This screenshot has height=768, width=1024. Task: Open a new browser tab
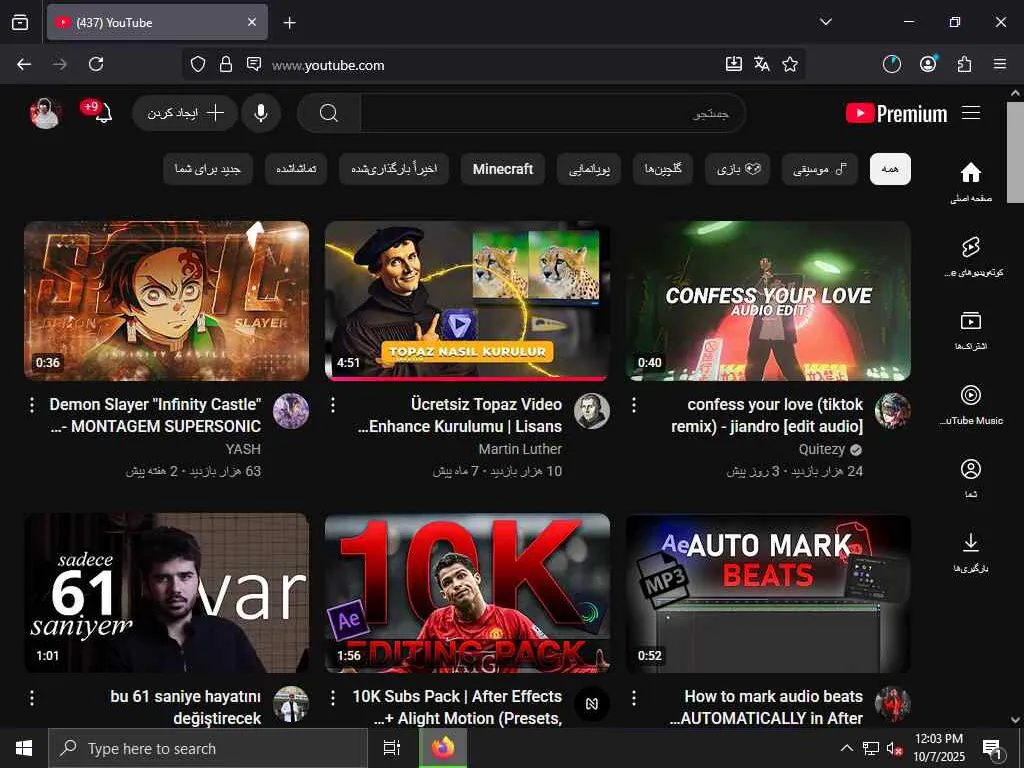289,23
